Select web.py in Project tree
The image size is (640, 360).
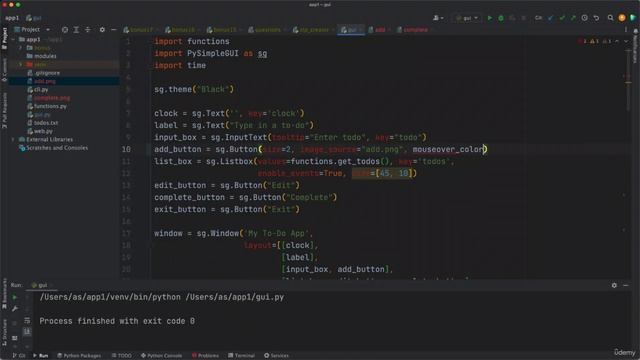pyautogui.click(x=40, y=131)
